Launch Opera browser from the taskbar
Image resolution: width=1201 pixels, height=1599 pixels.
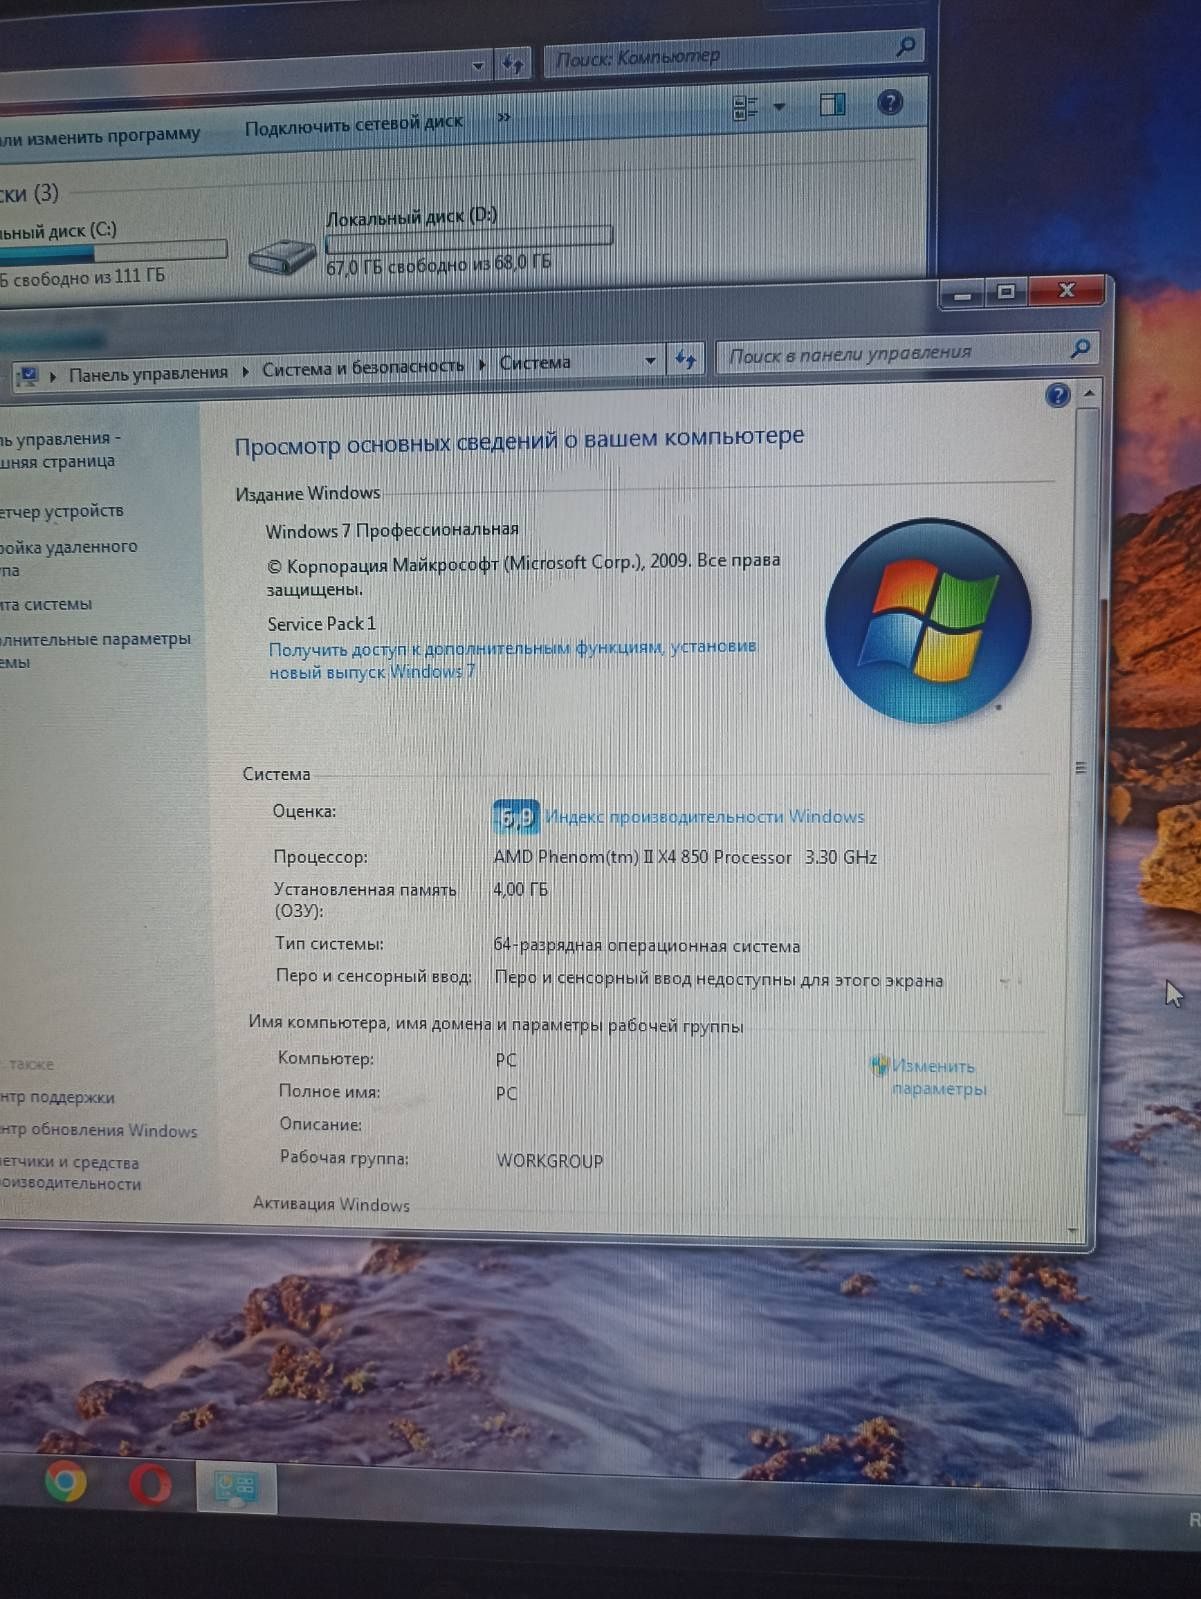click(150, 1484)
